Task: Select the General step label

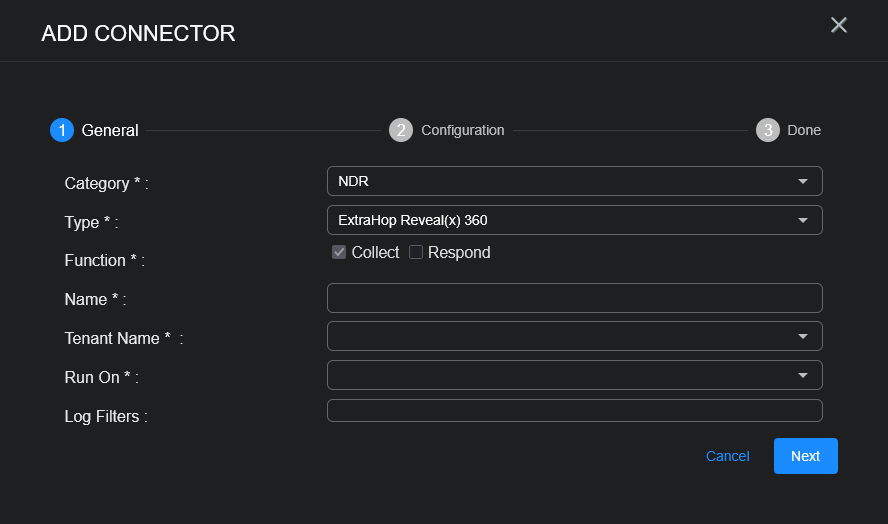Action: point(110,130)
